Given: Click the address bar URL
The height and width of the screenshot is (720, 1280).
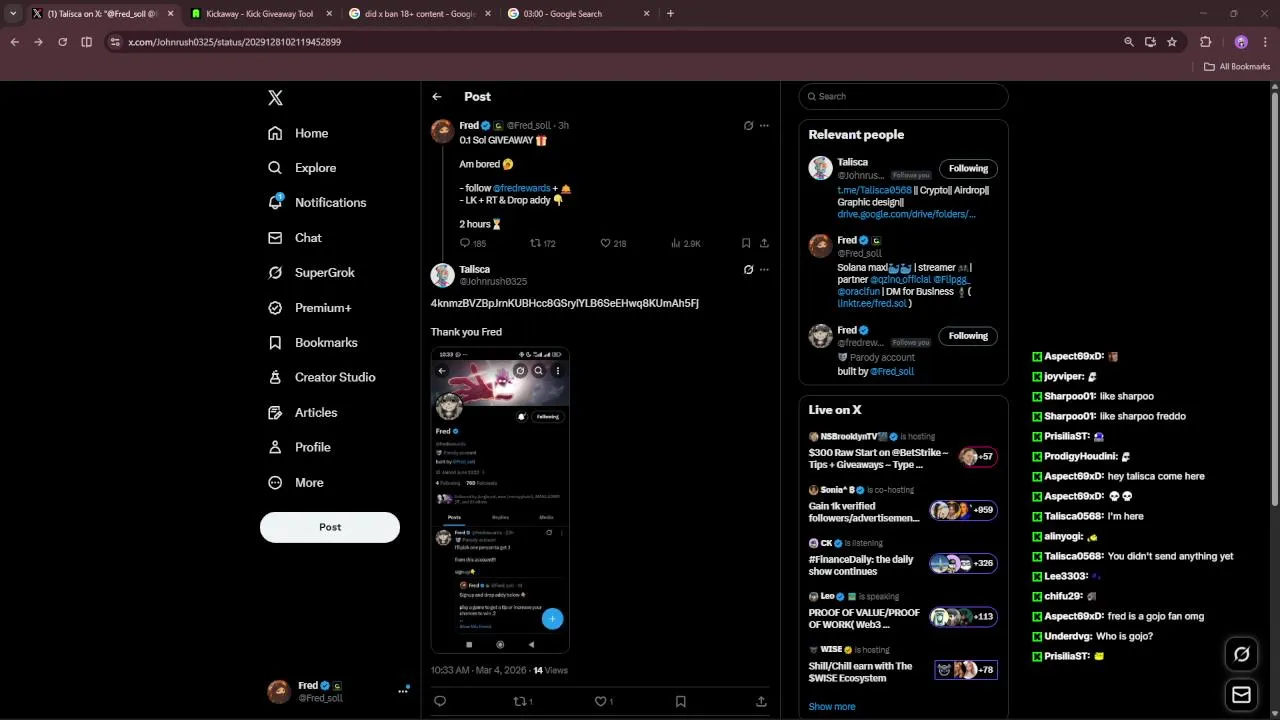Looking at the screenshot, I should point(235,42).
